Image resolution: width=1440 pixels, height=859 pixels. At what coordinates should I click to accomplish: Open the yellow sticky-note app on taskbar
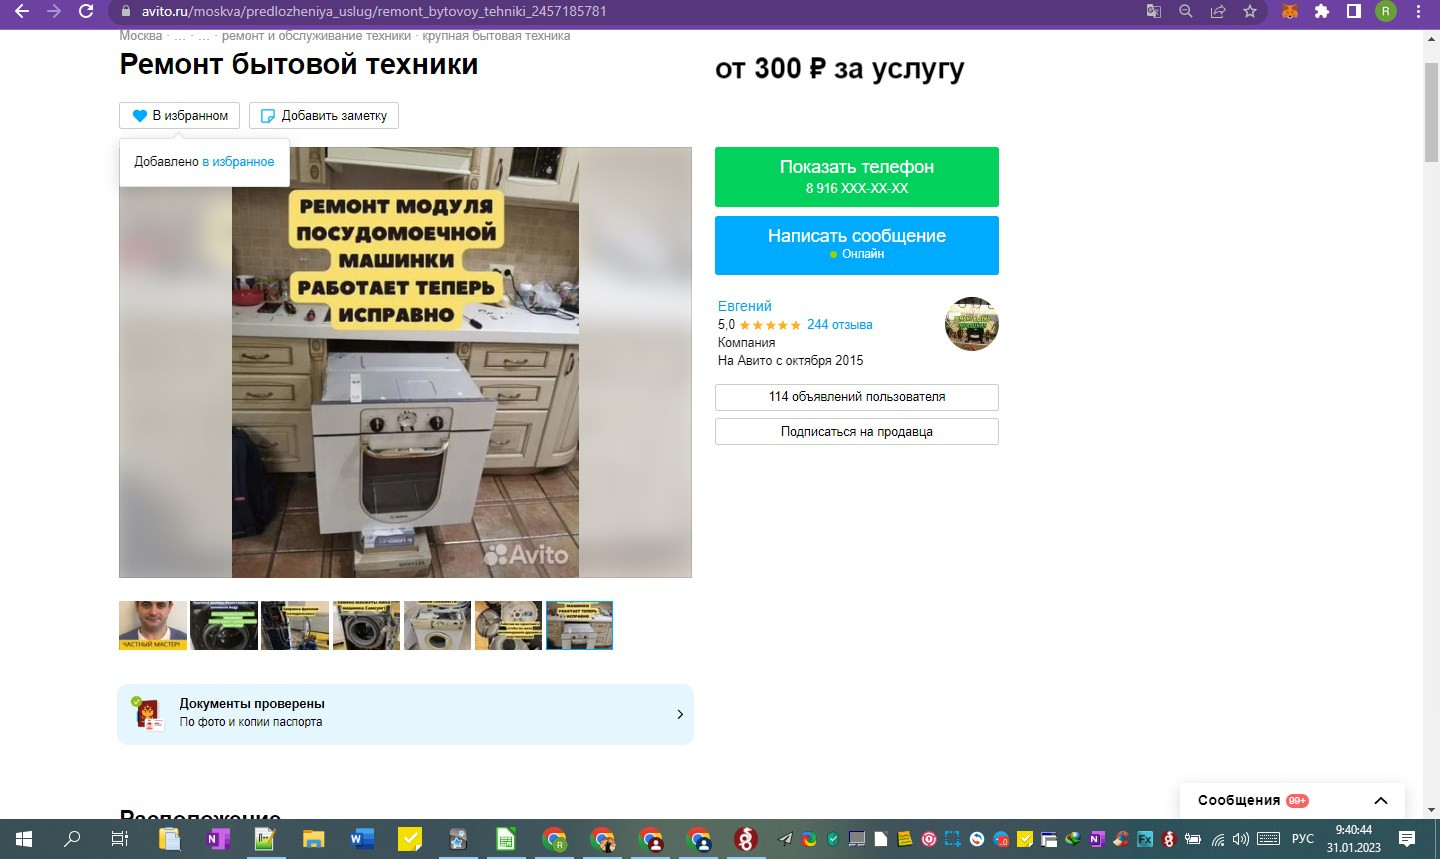[x=410, y=839]
